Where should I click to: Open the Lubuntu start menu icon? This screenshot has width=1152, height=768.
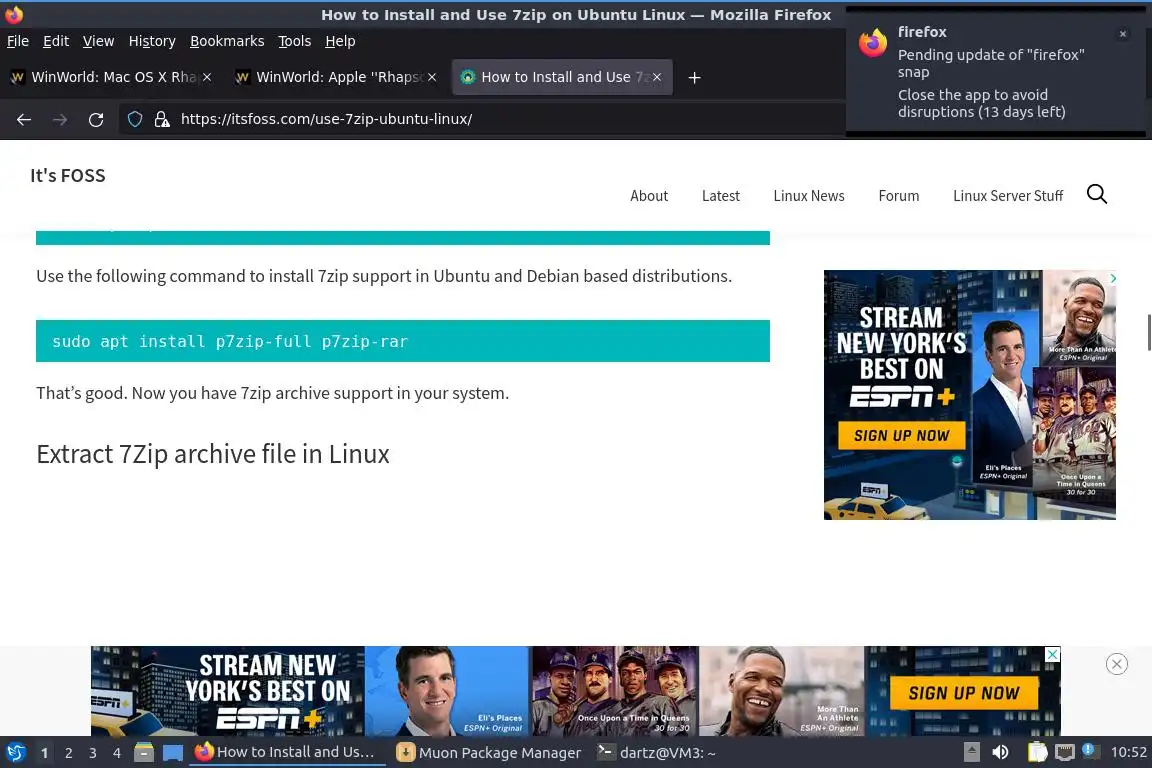coord(15,753)
